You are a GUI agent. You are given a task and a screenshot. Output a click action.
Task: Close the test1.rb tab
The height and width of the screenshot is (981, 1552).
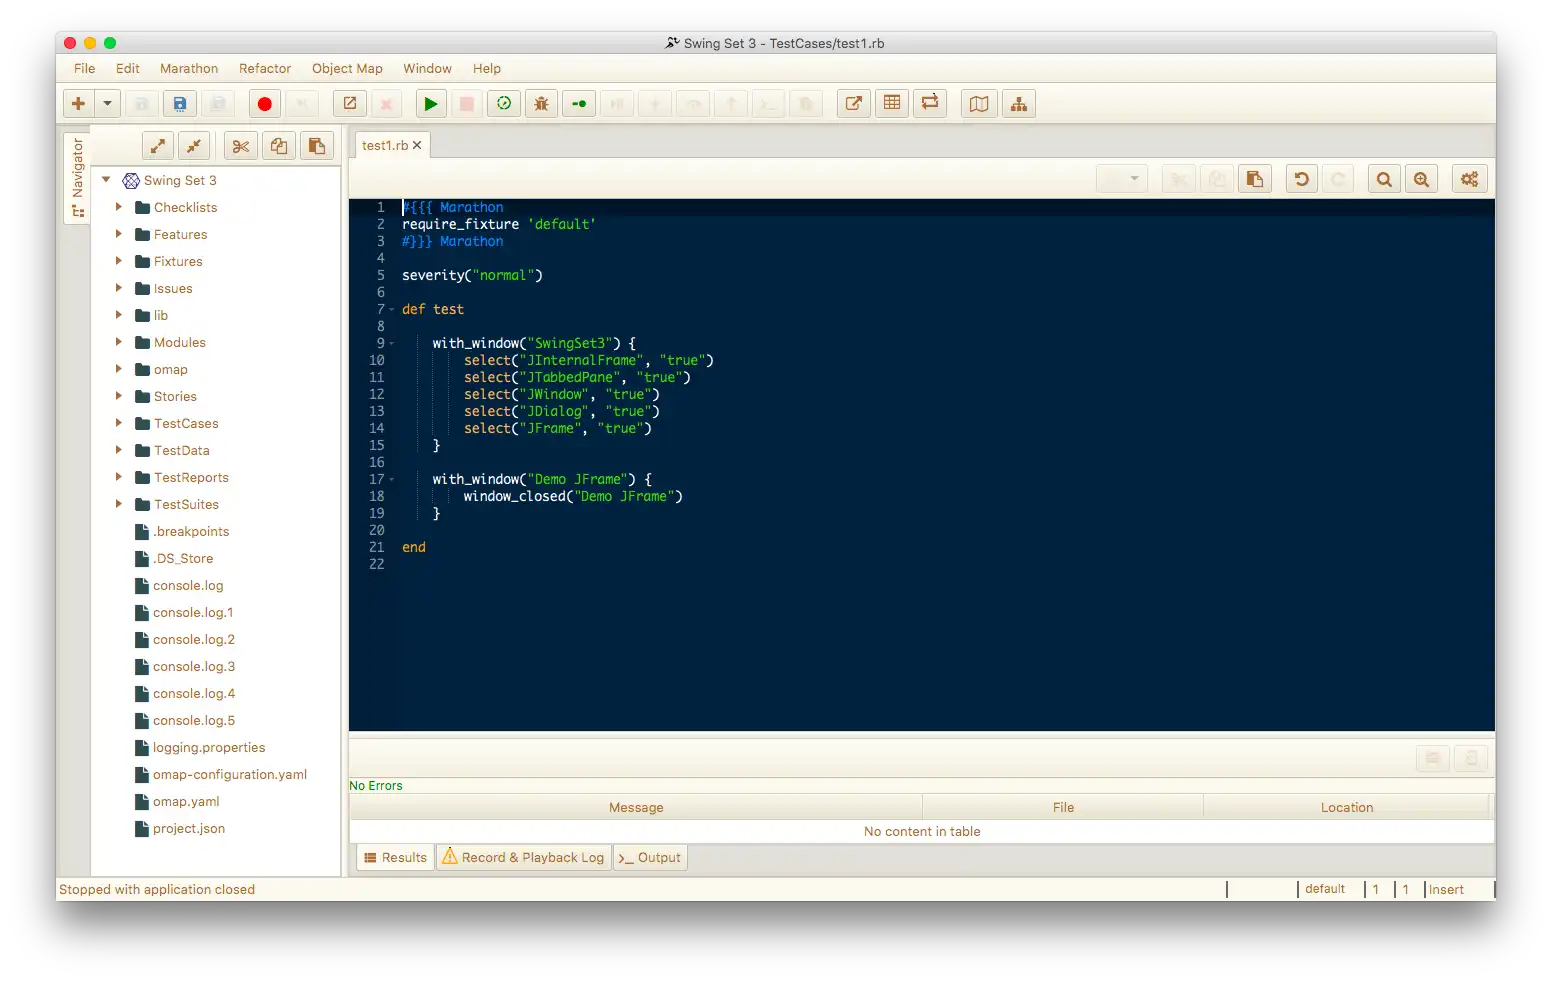click(x=417, y=146)
